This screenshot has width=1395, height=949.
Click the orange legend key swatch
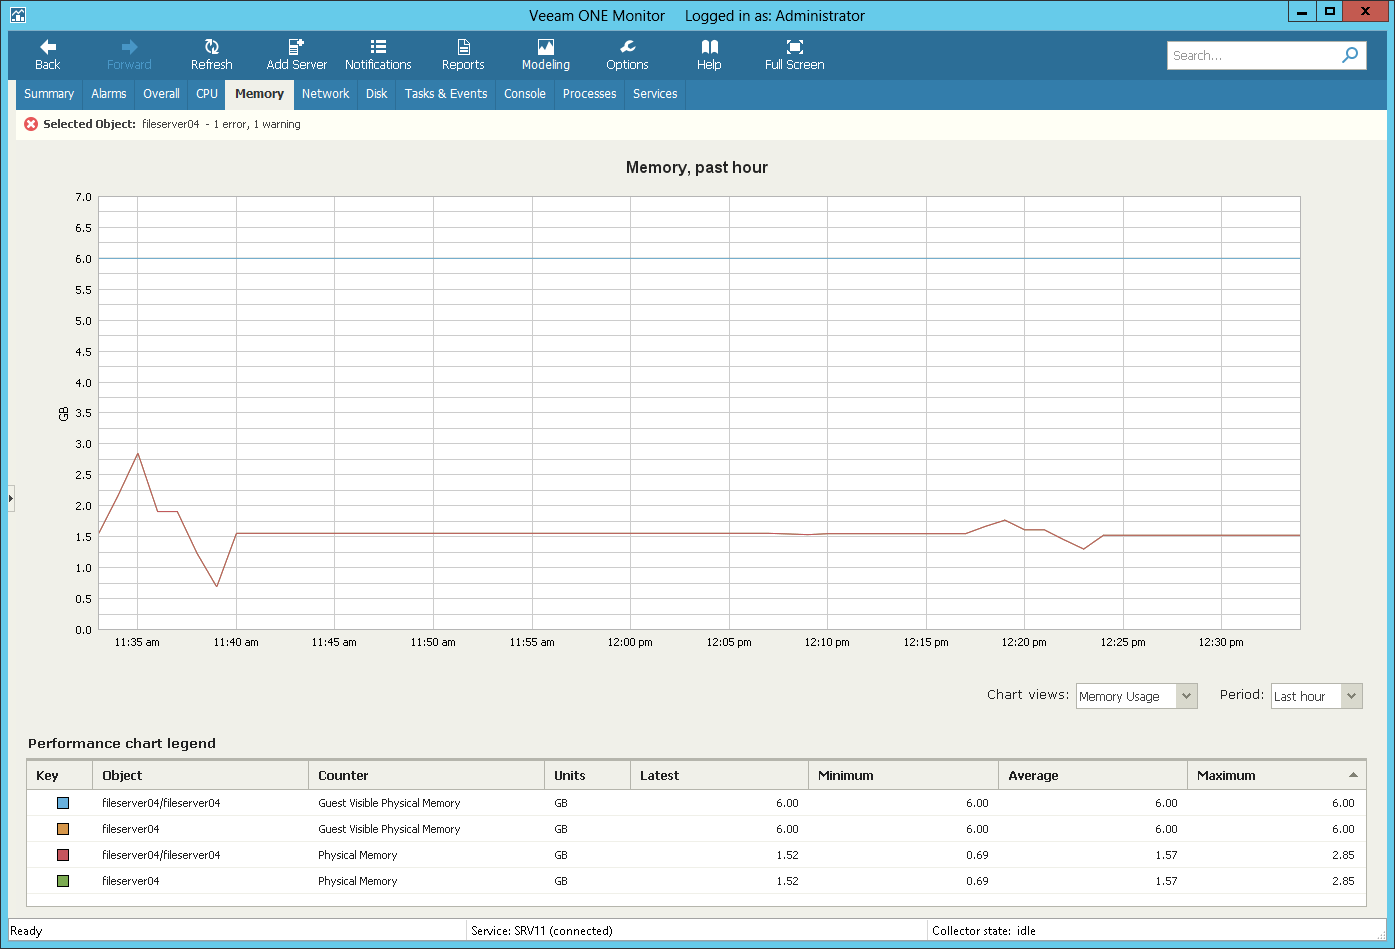63,829
